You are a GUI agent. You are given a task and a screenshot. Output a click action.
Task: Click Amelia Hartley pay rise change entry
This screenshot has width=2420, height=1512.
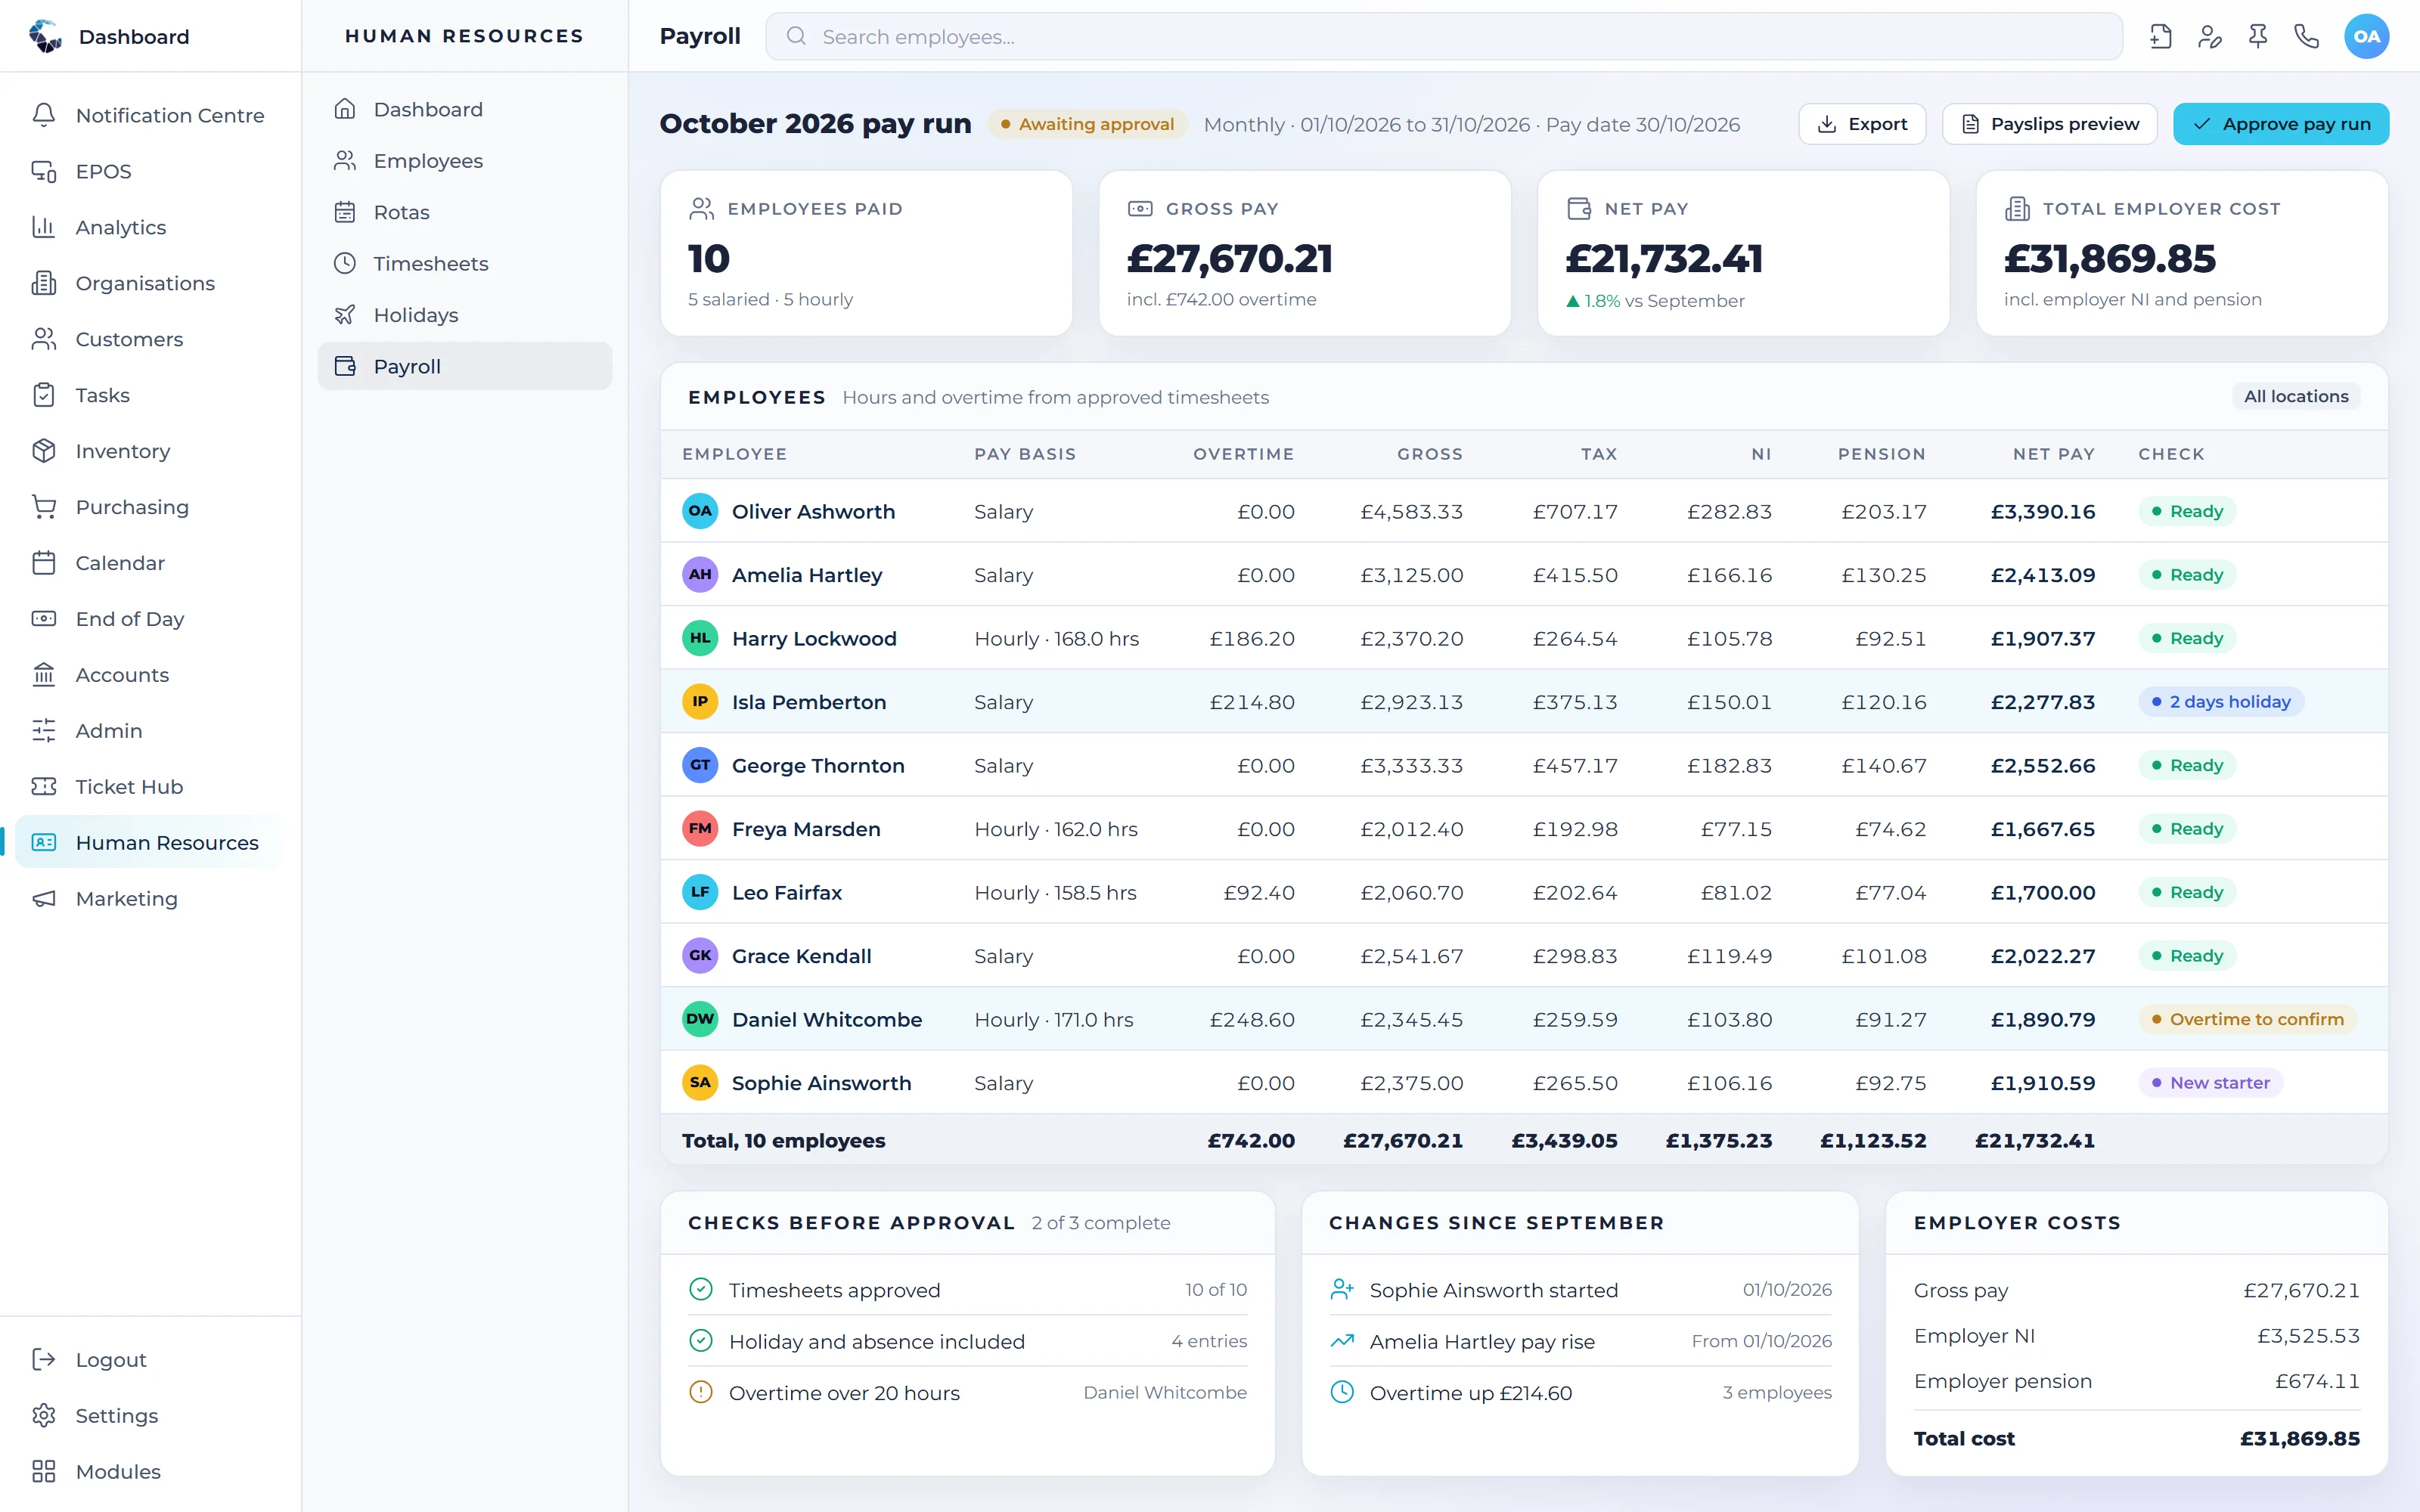1581,1342
